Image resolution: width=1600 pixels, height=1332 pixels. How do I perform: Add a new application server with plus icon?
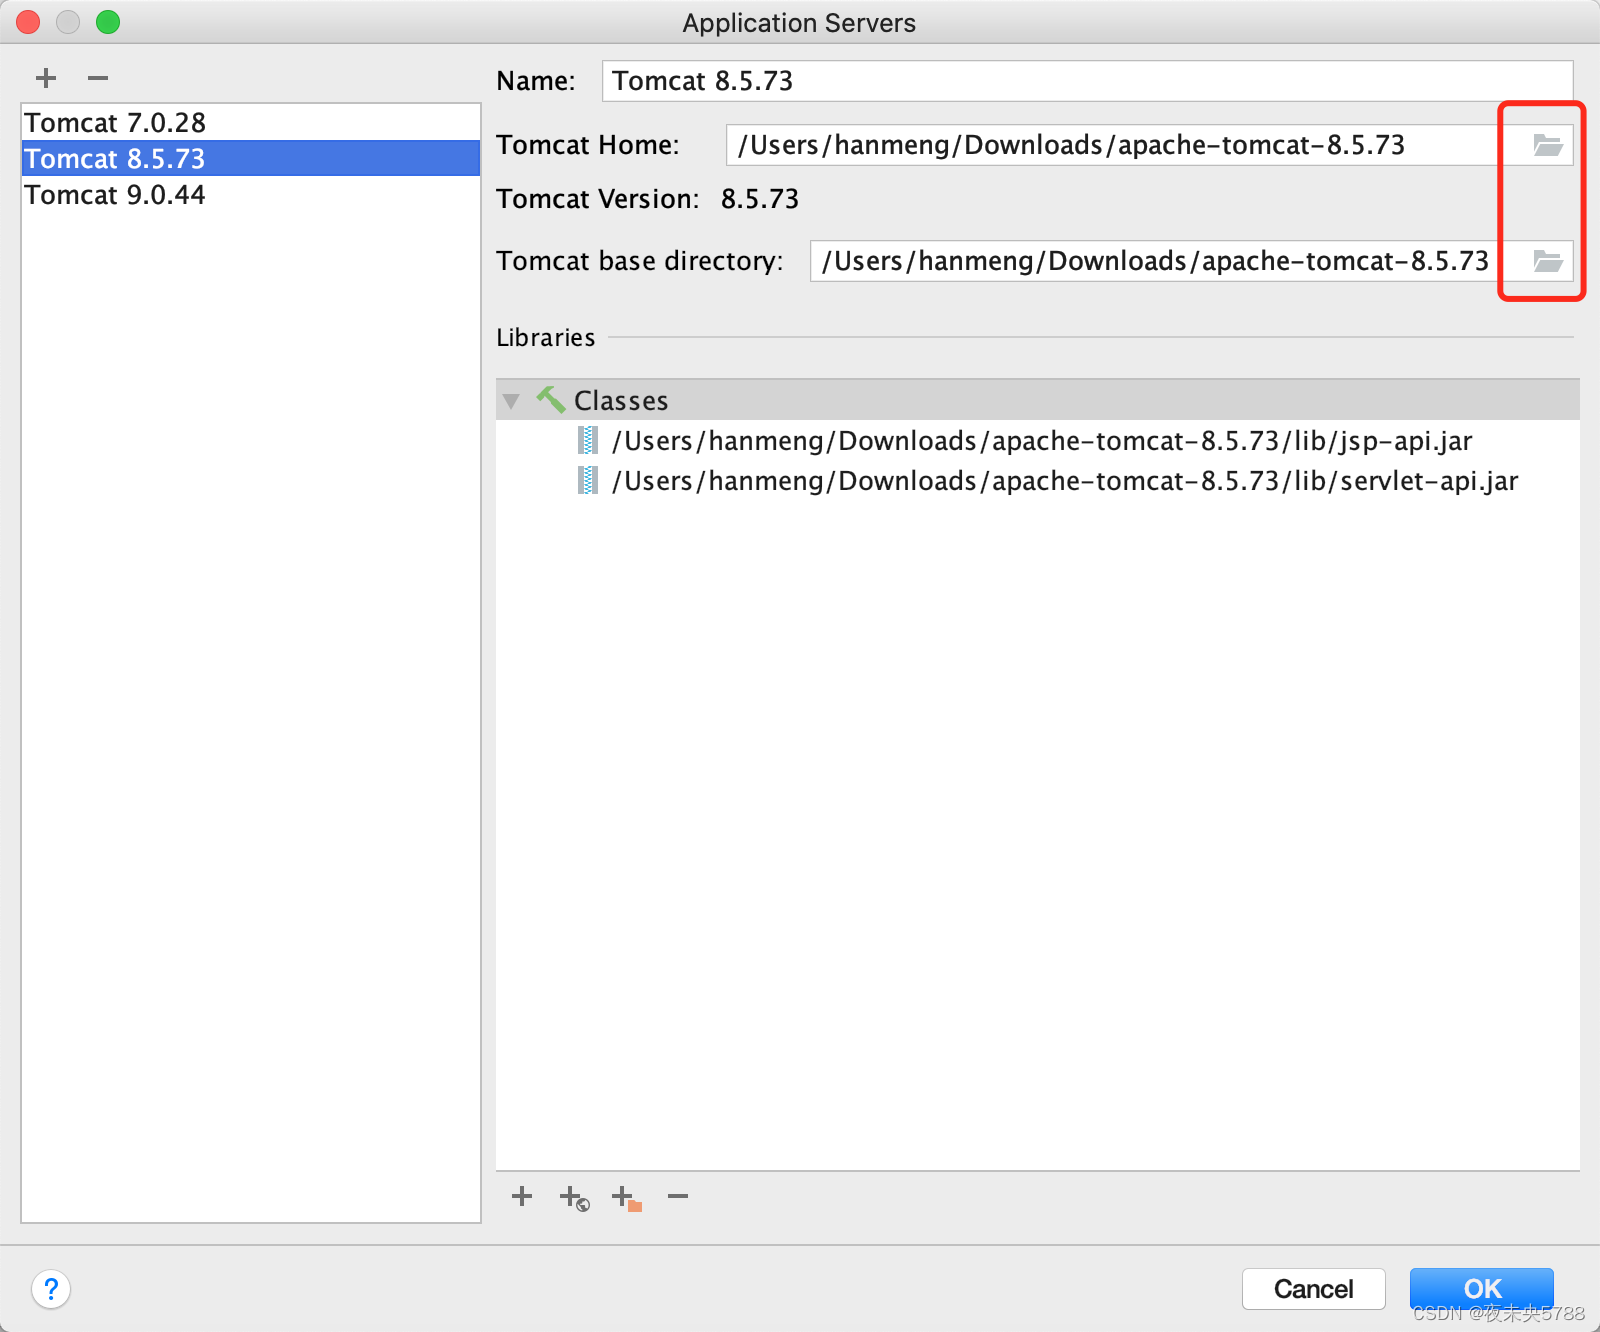(46, 78)
